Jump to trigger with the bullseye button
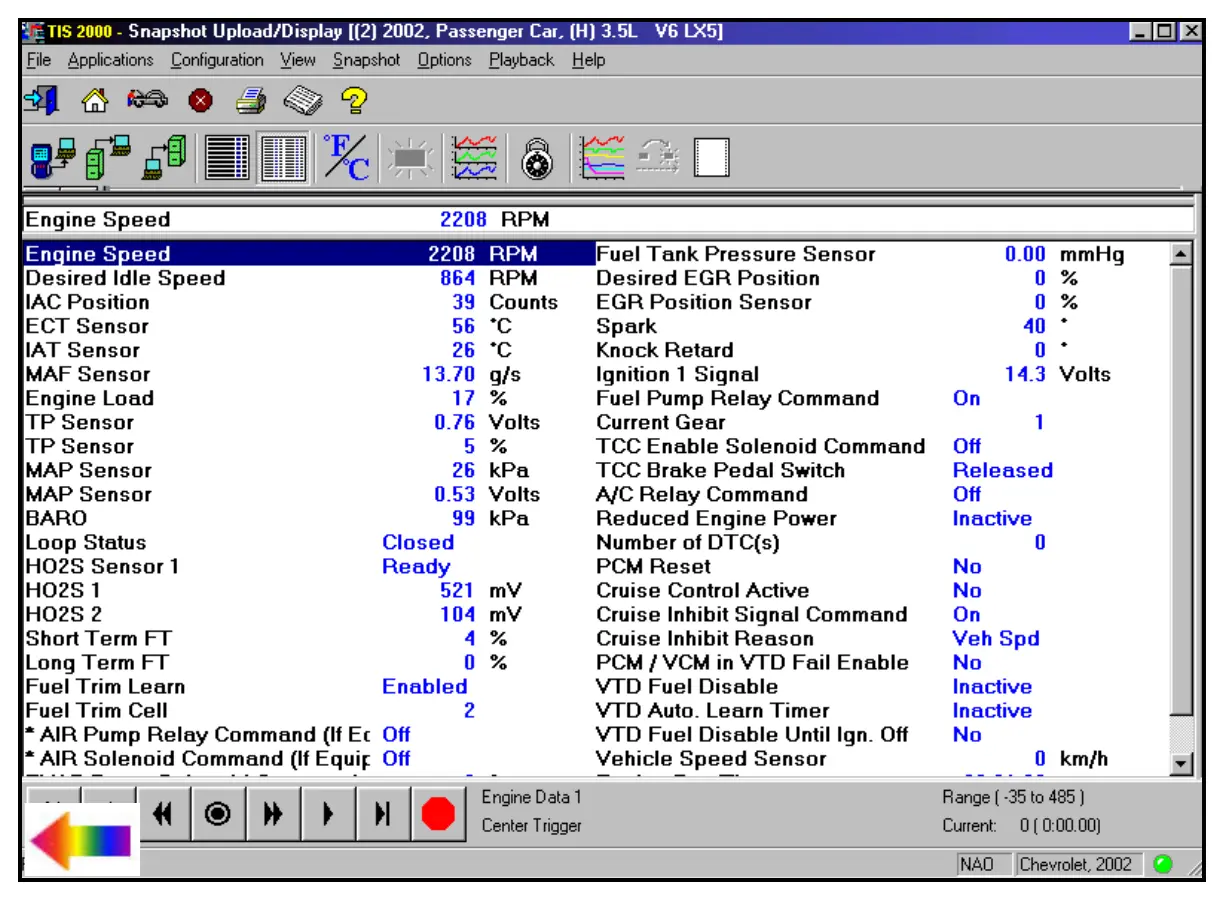Viewport: 1224px width, 900px height. [216, 814]
